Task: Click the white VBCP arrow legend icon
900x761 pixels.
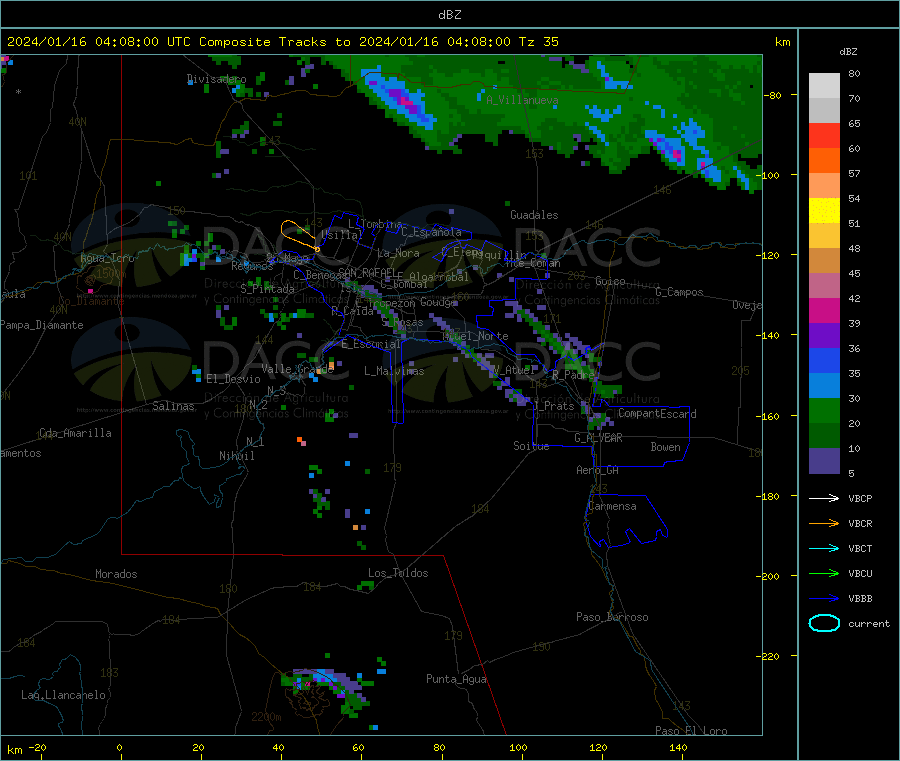Action: (824, 498)
